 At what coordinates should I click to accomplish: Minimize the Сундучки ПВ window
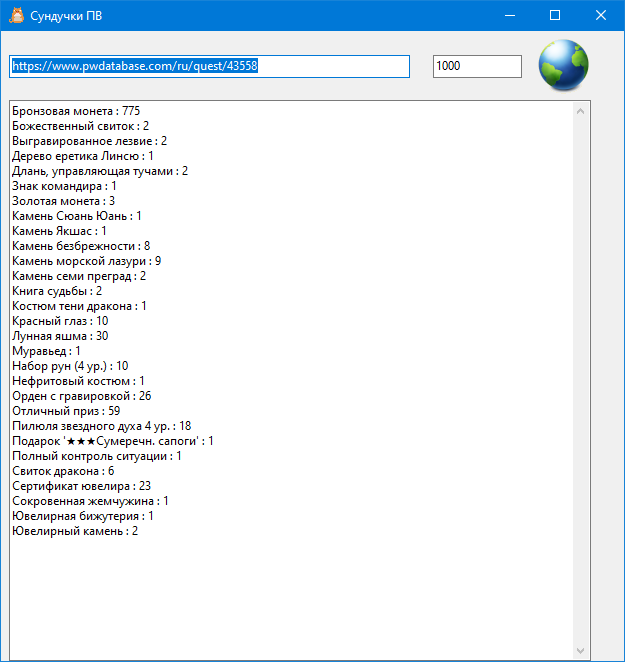click(x=510, y=15)
